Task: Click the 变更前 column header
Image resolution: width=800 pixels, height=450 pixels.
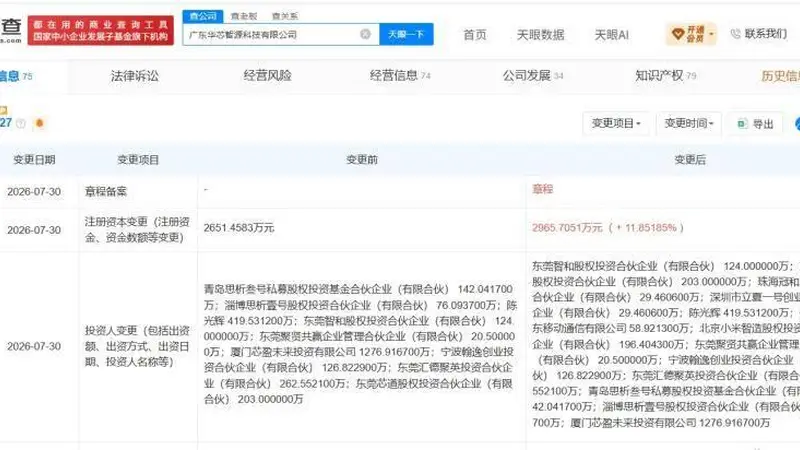Action: [362, 160]
